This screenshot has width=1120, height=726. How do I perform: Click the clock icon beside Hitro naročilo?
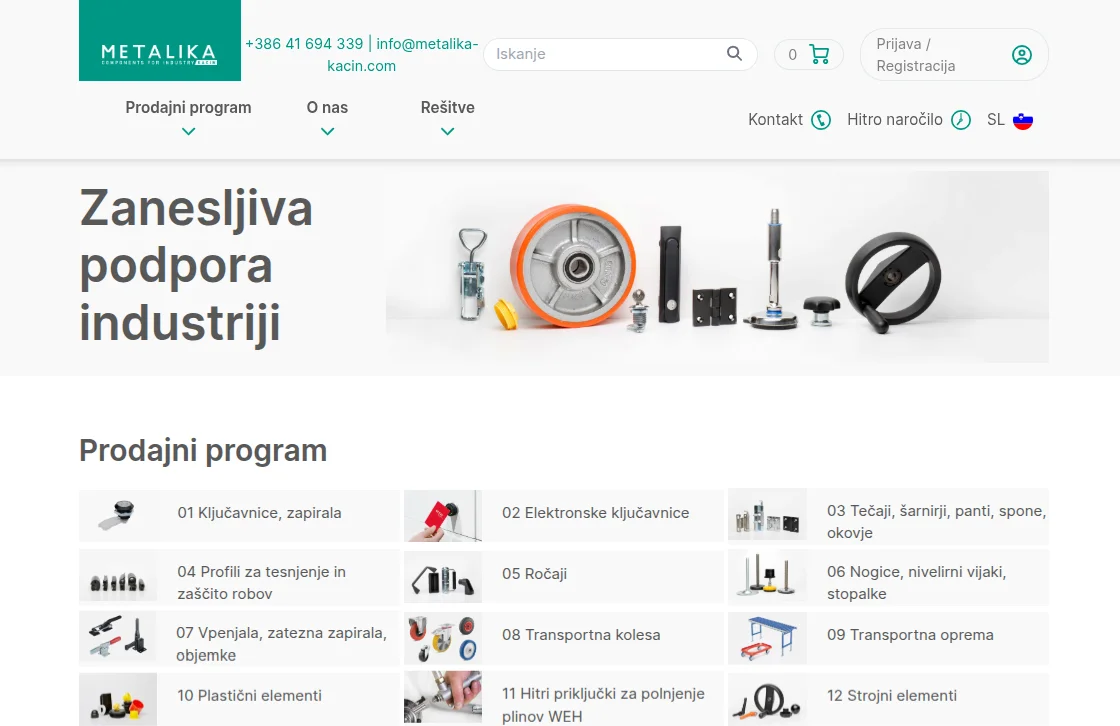[x=960, y=119]
